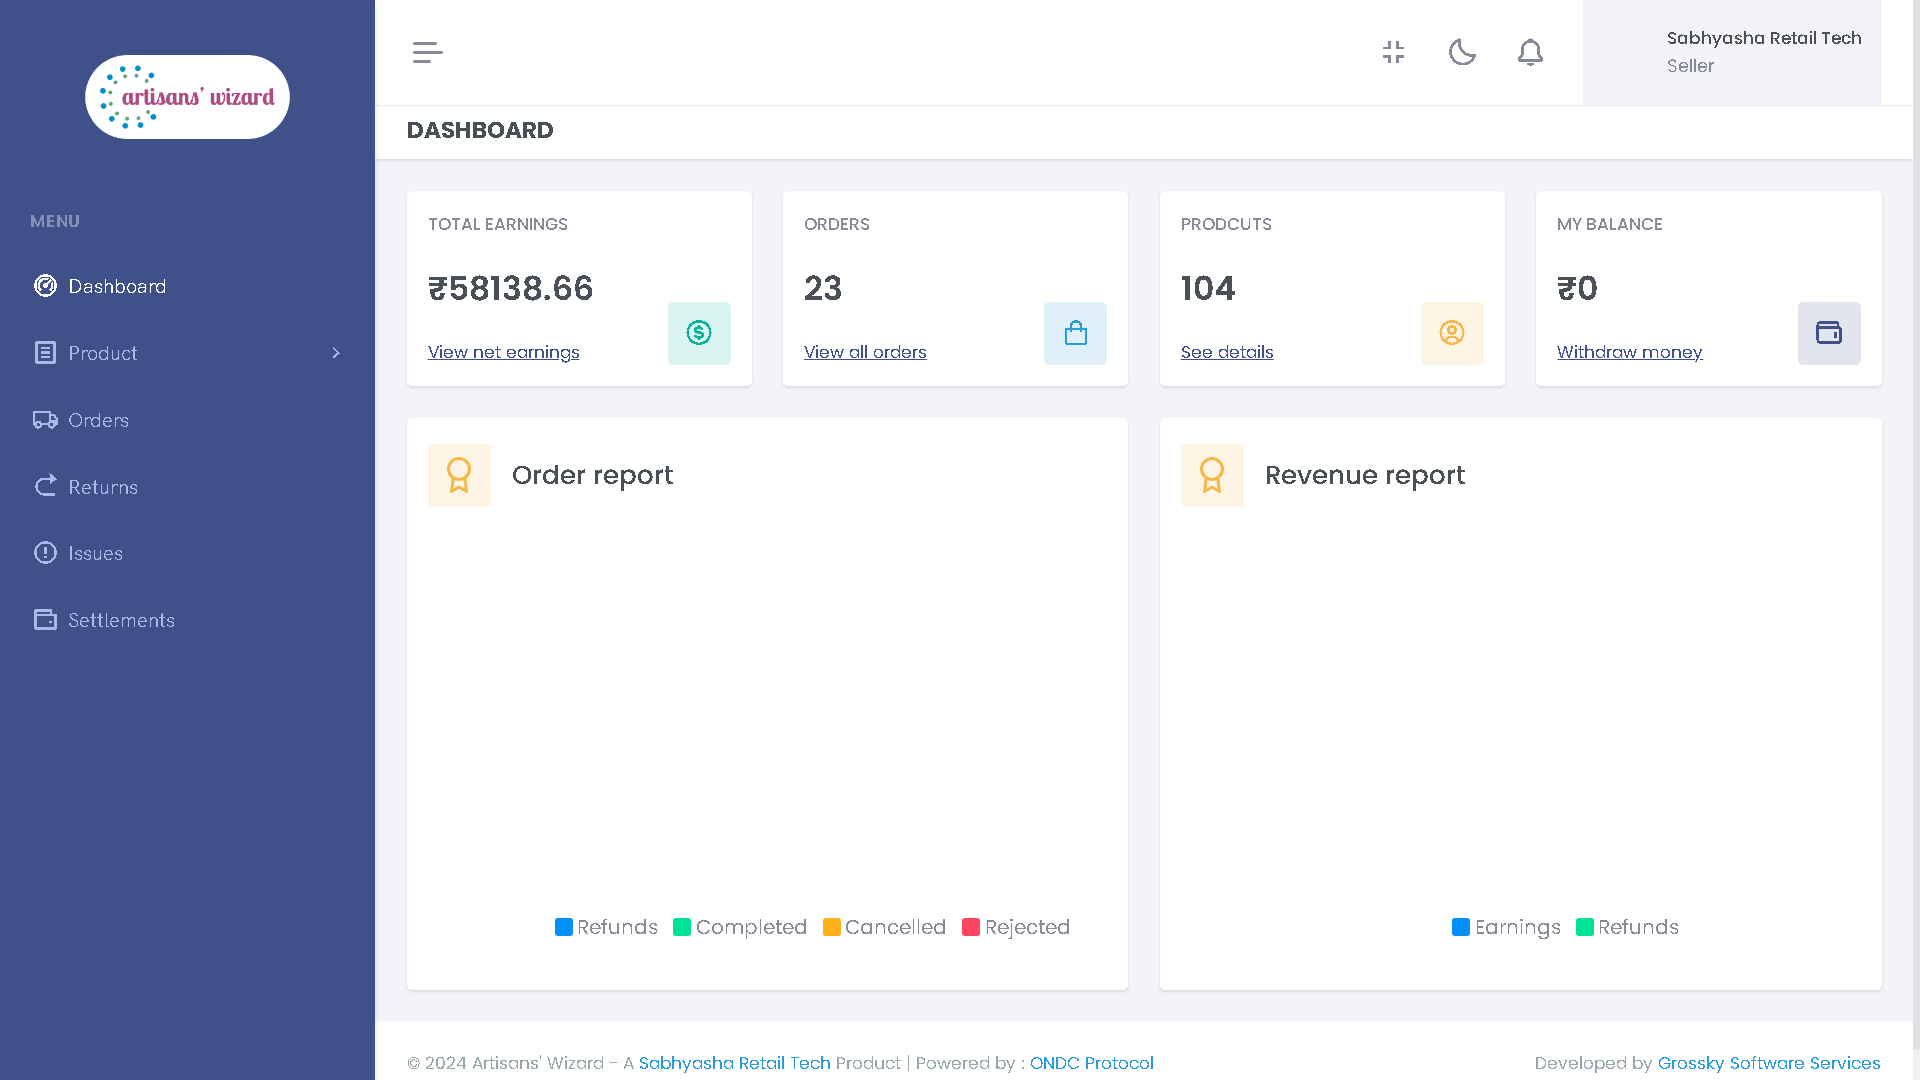Click the See details products link

pyautogui.click(x=1227, y=352)
